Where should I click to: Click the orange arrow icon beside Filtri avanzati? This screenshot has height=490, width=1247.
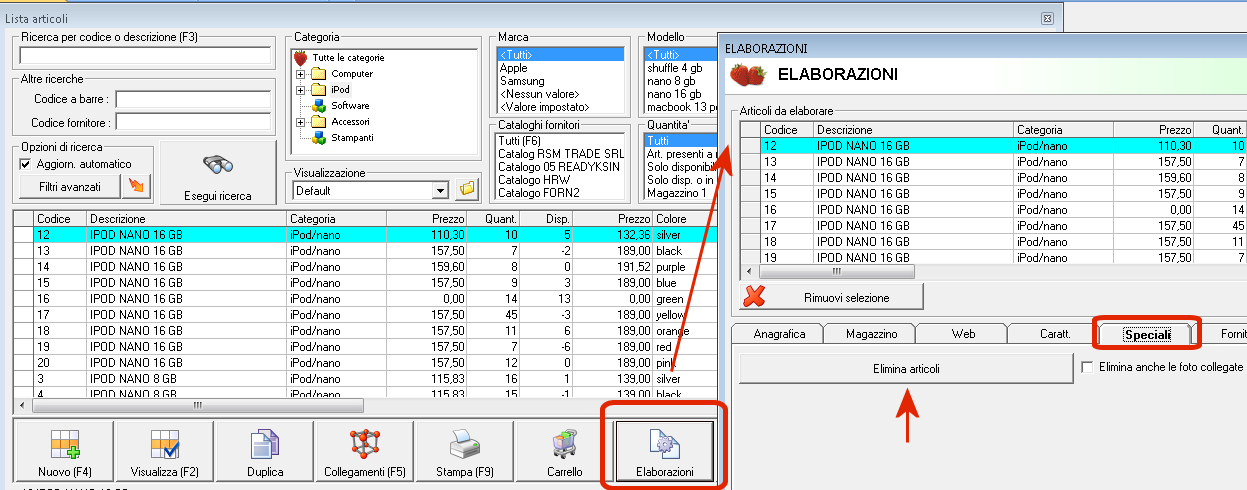tap(136, 186)
